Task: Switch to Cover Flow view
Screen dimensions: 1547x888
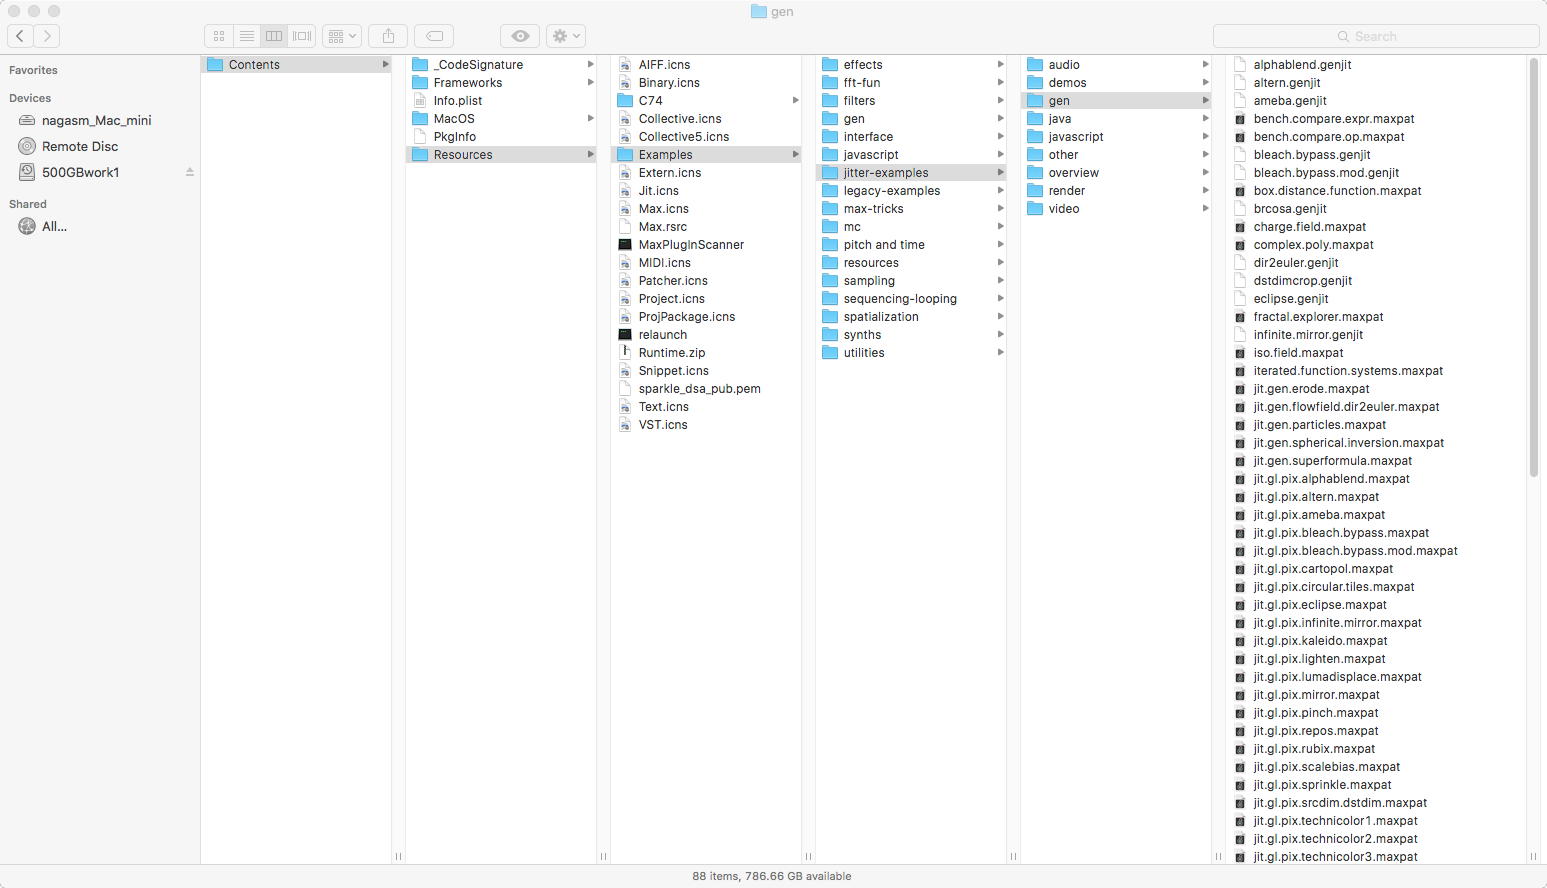Action: coord(302,36)
